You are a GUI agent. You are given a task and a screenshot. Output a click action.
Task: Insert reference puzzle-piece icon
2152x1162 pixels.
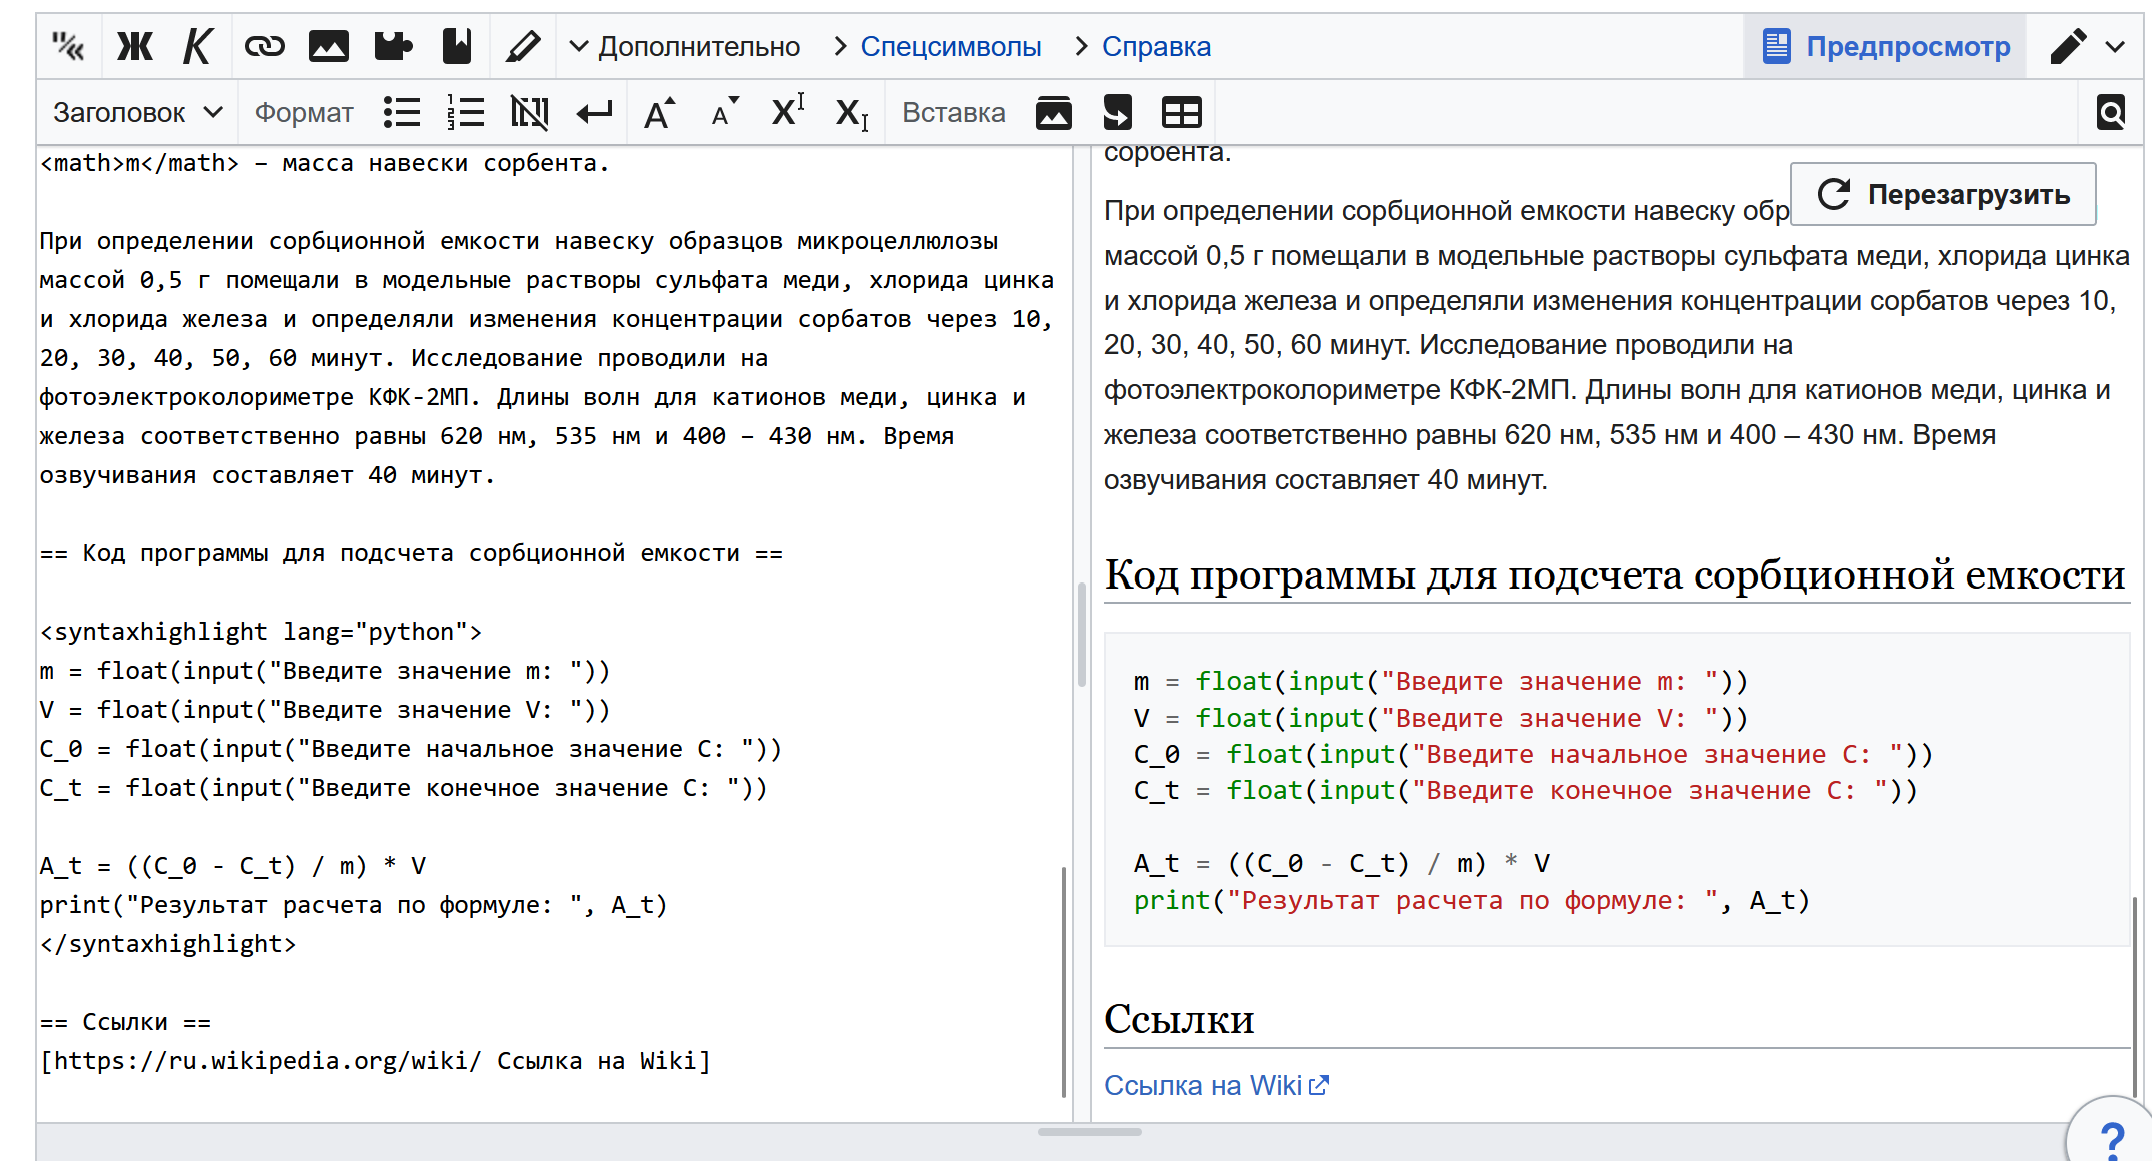393,46
